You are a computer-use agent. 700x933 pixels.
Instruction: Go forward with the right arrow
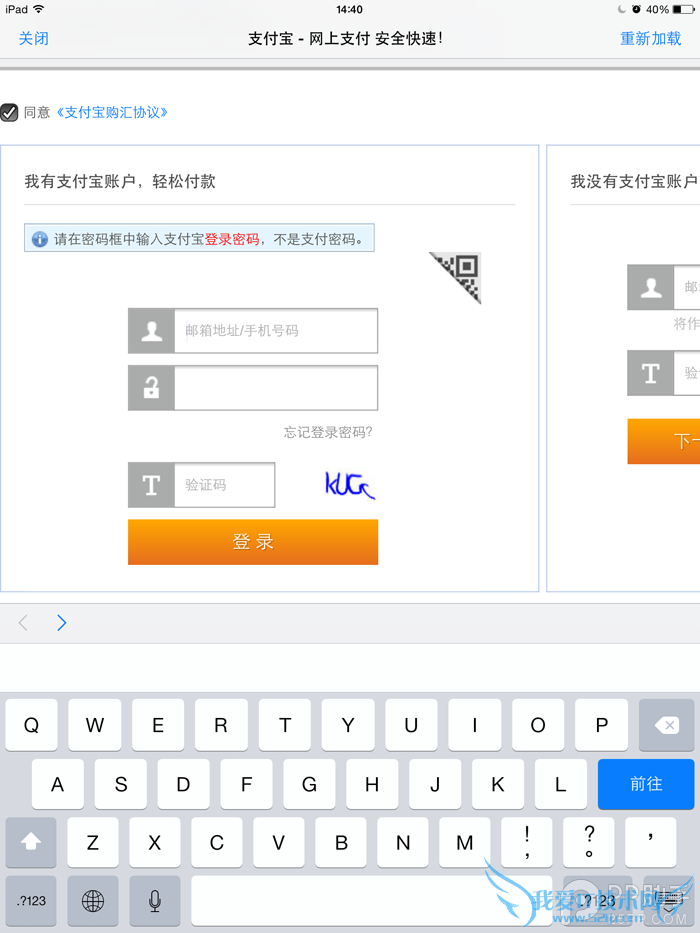[x=61, y=623]
